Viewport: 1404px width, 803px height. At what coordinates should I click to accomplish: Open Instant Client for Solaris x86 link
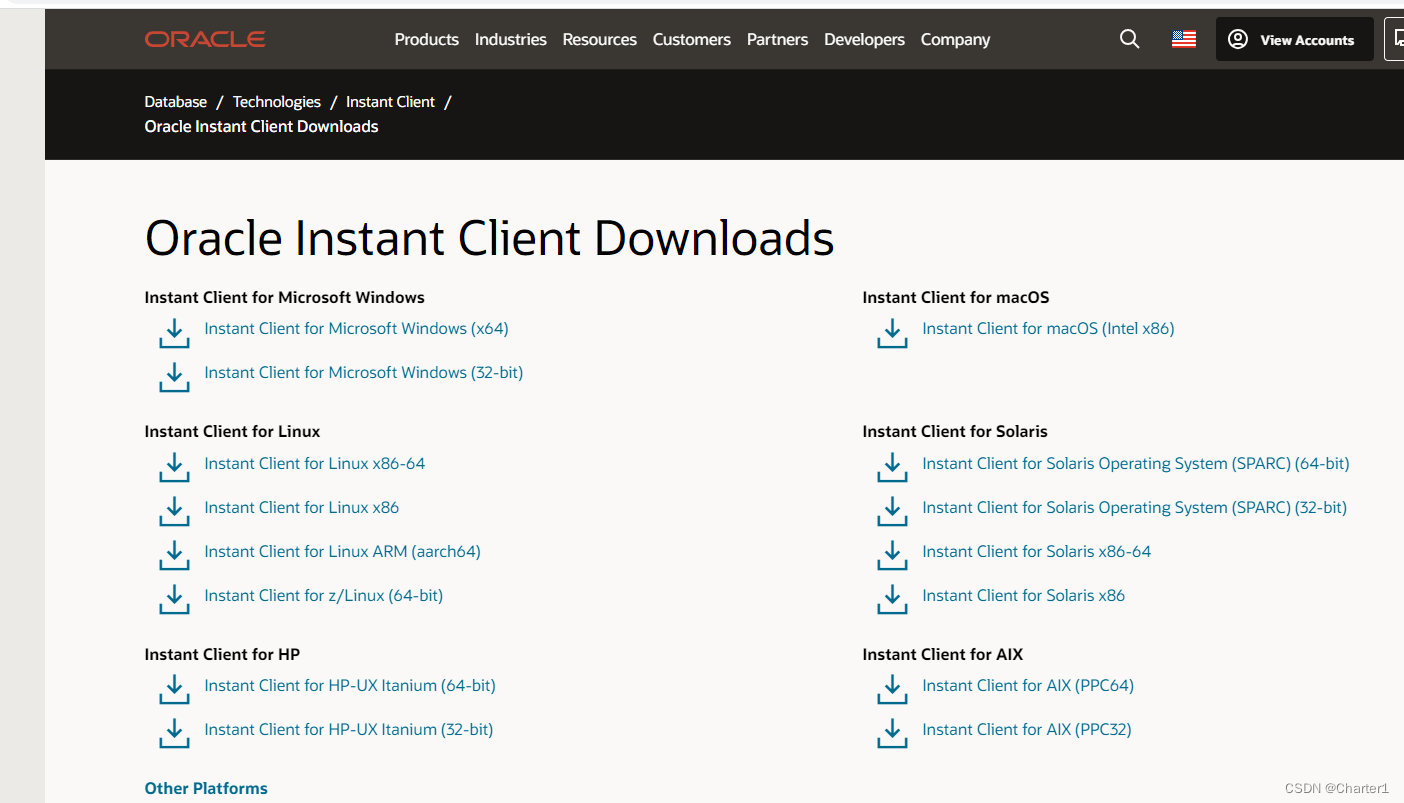tap(1024, 595)
